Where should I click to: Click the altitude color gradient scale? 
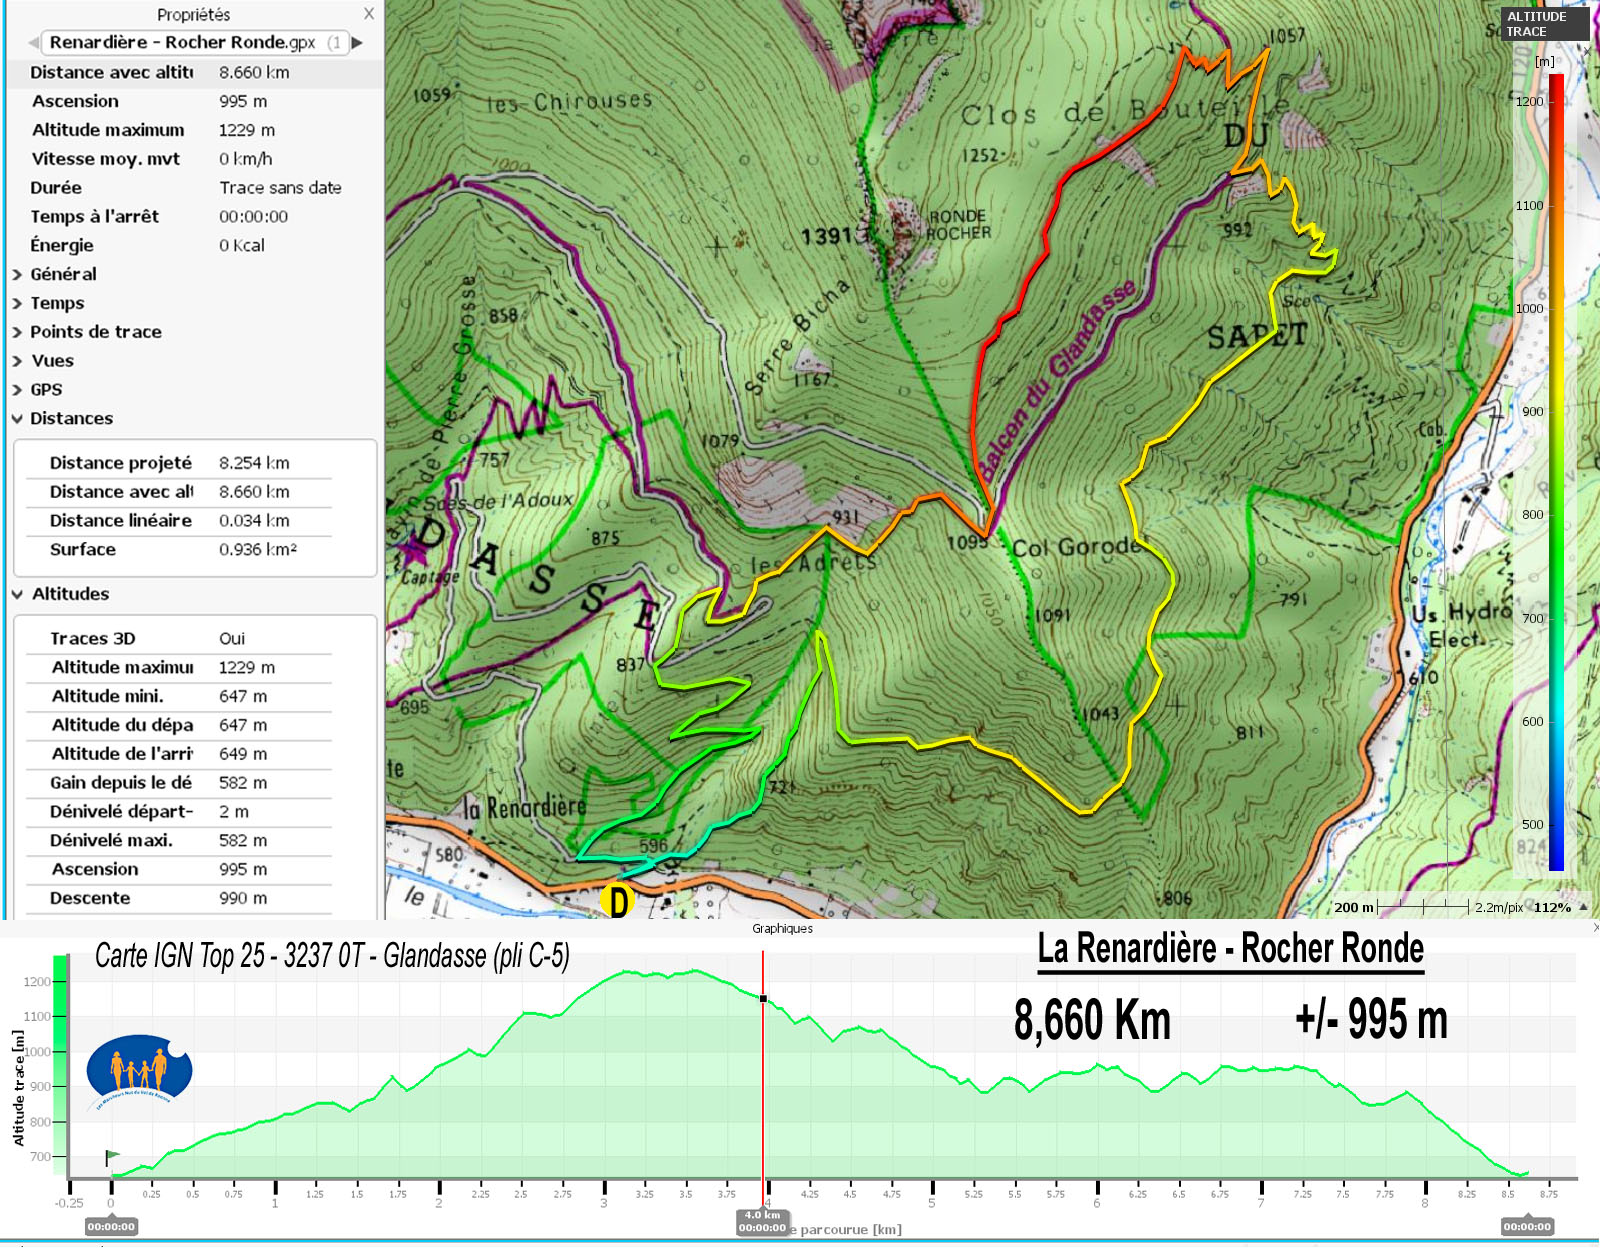click(x=1556, y=472)
